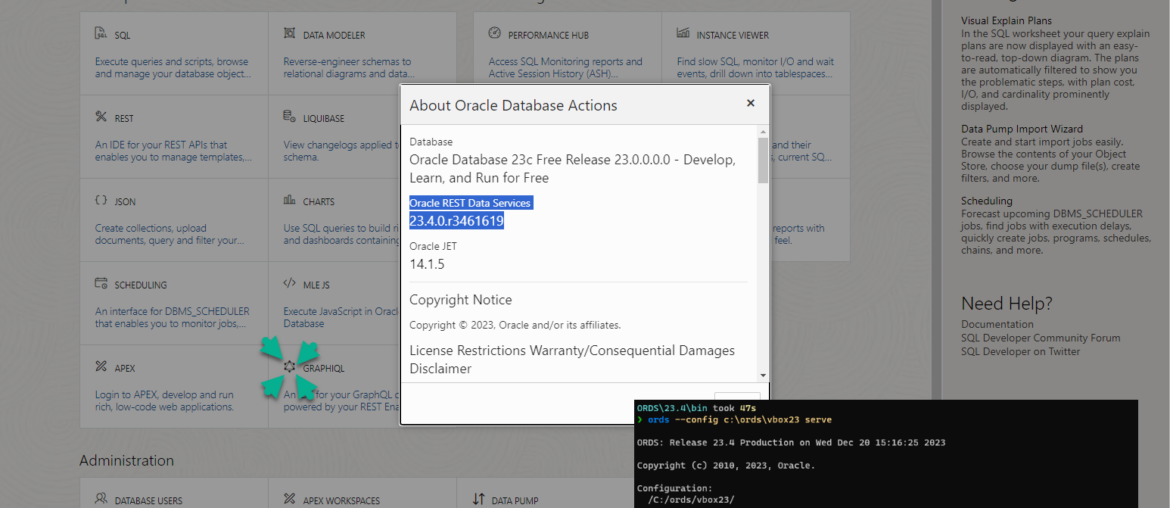Click the Copyright © 2023 Oracle line
The height and width of the screenshot is (508, 1170).
click(x=515, y=325)
